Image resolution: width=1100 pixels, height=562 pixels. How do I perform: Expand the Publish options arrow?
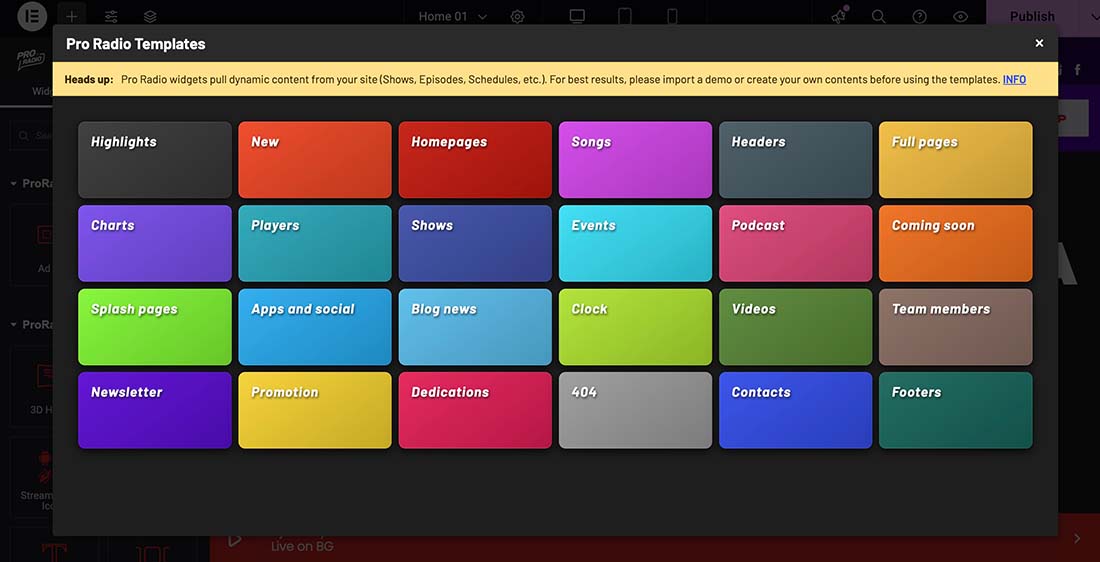point(1094,16)
